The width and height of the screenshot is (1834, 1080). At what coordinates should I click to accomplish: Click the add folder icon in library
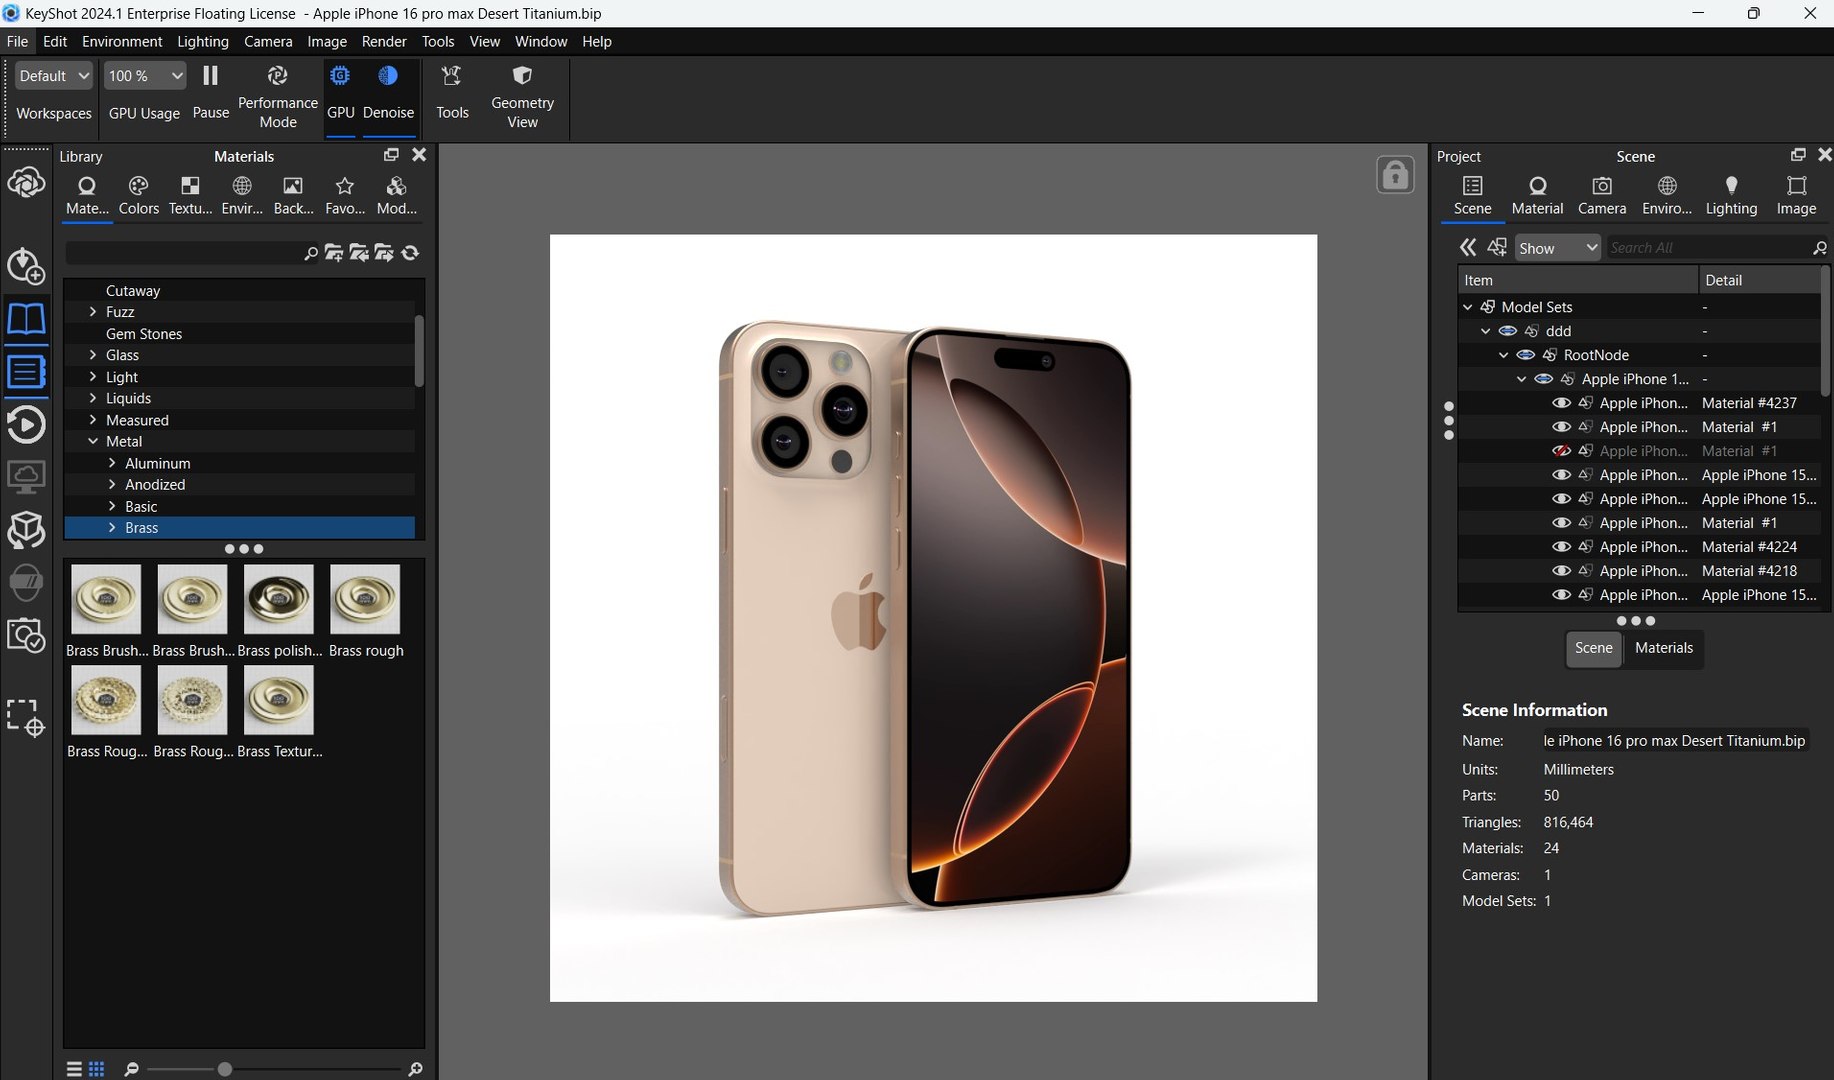[334, 253]
